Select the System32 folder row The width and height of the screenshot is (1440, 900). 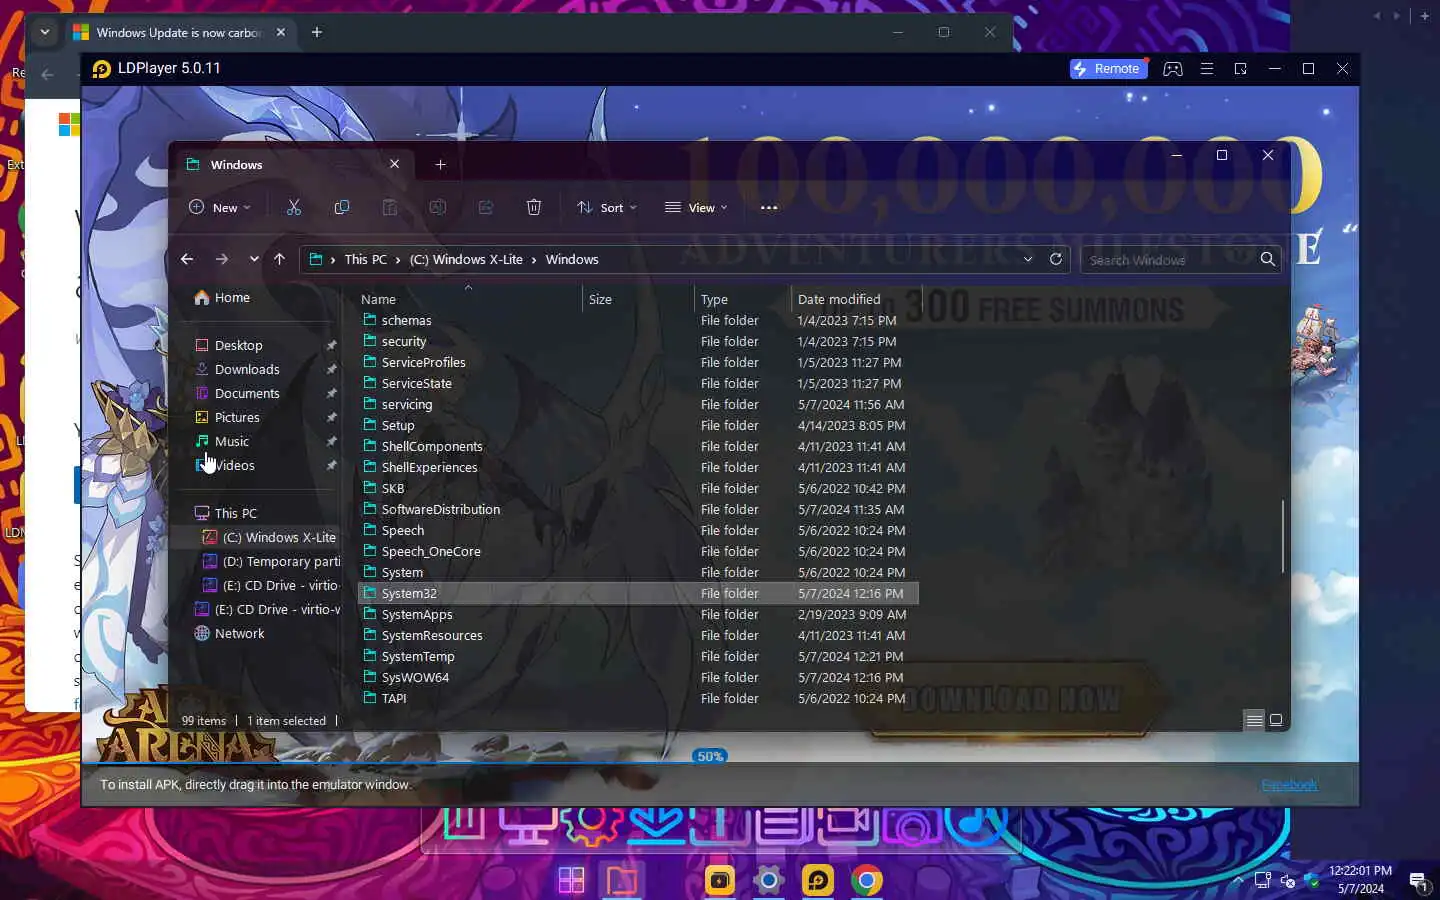(638, 593)
